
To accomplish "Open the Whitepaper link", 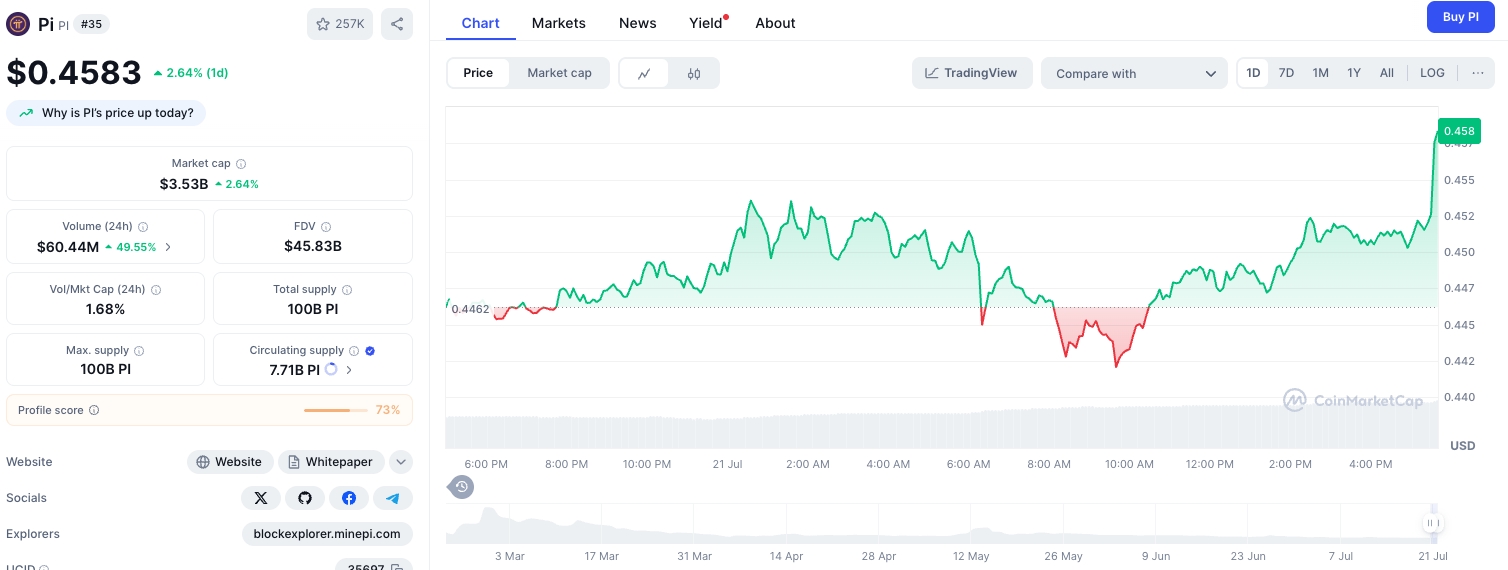I will tap(331, 462).
